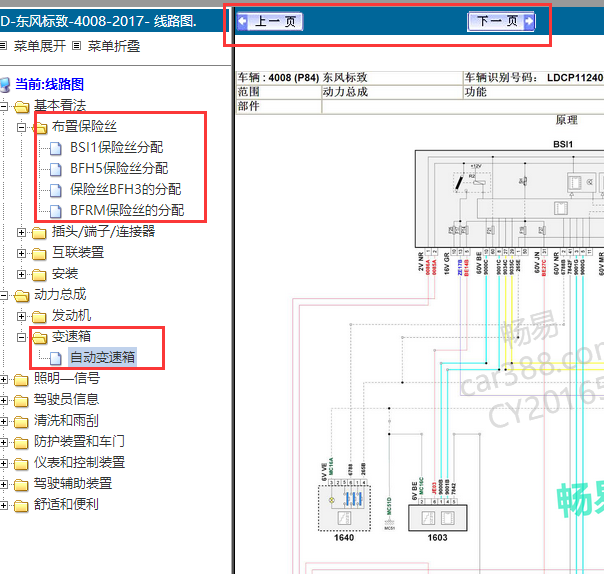
Task: Collapse the 布置保险丝 folder node
Action: tap(22, 127)
